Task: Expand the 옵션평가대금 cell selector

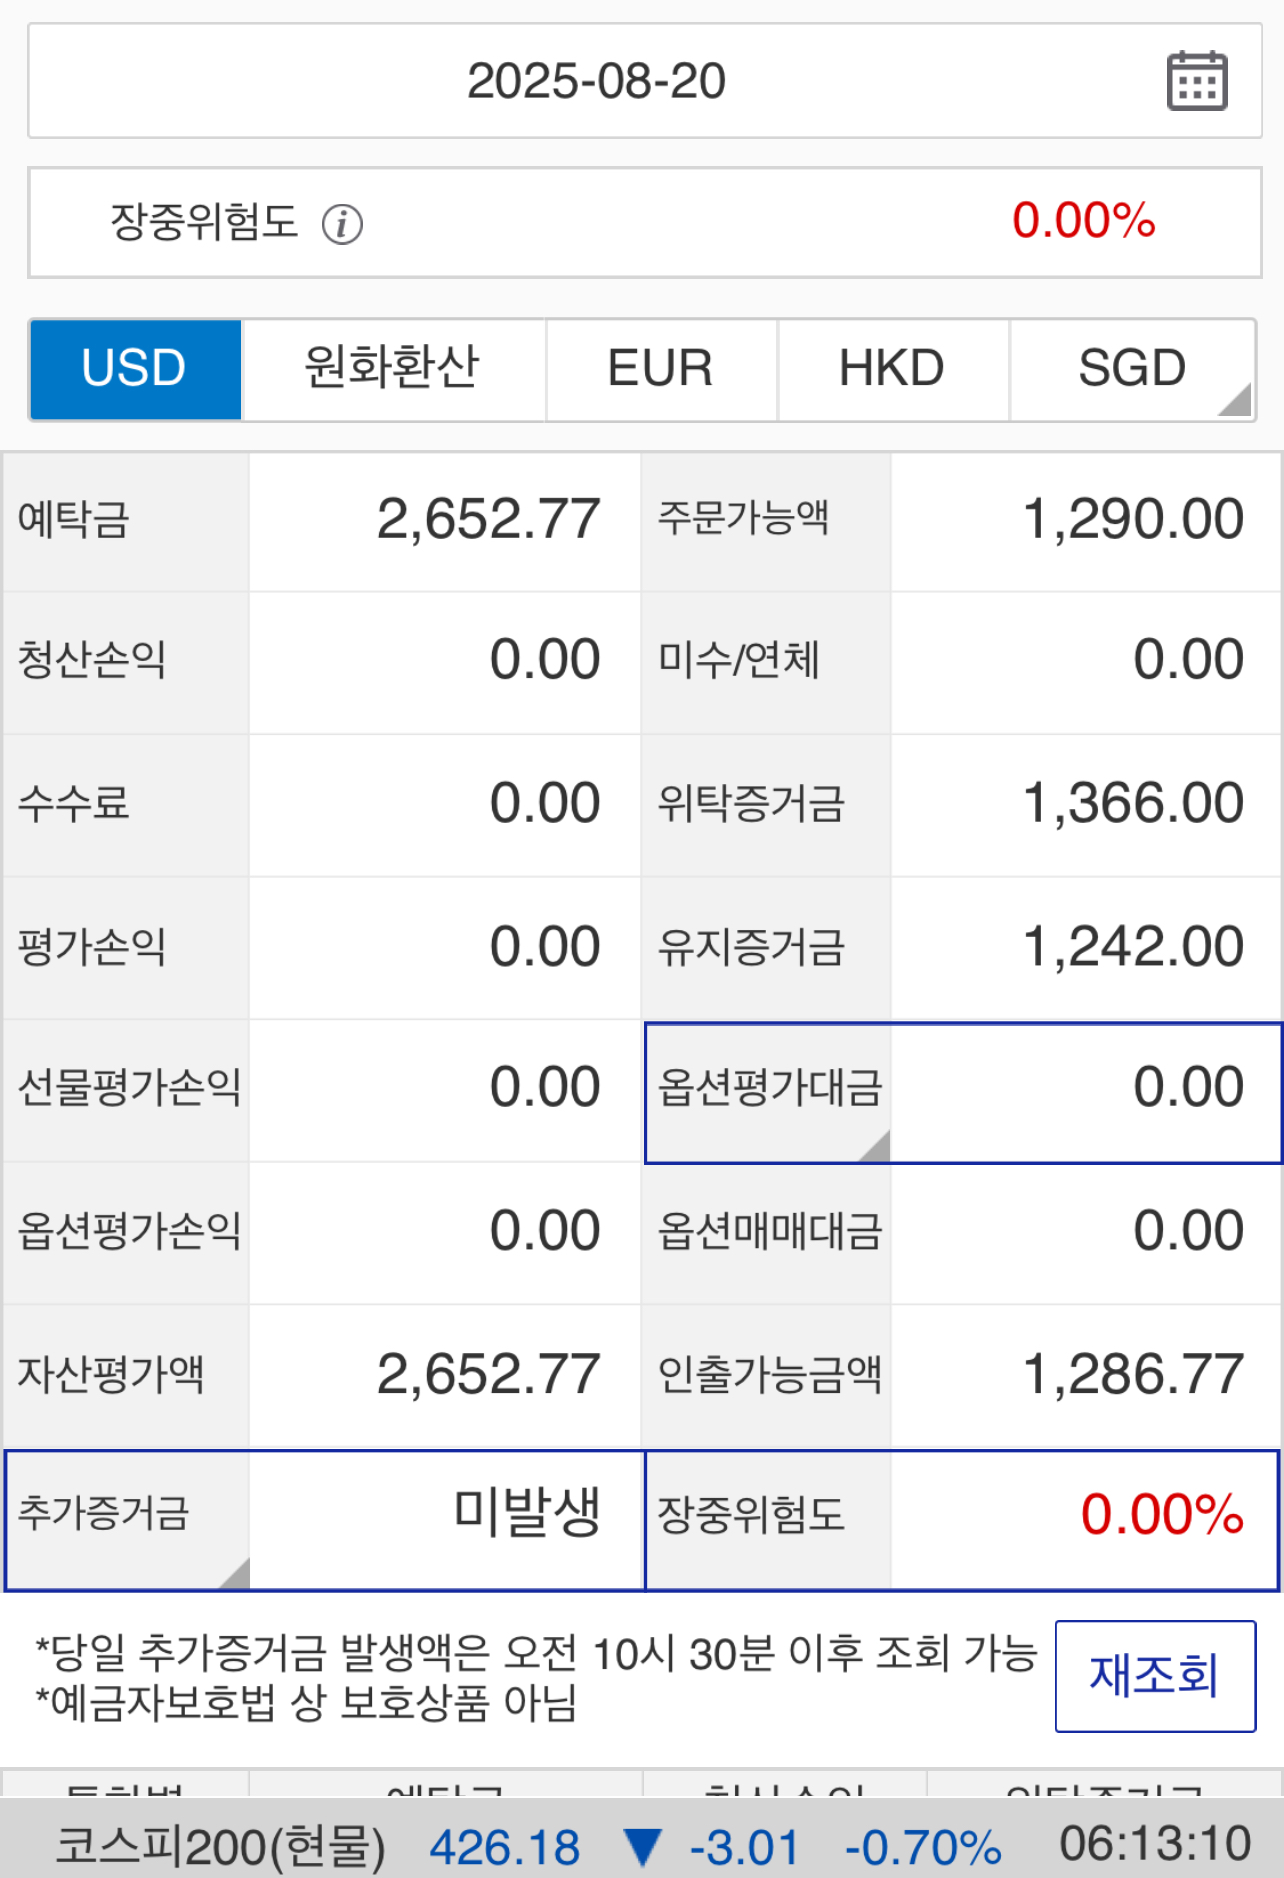Action: point(875,1147)
